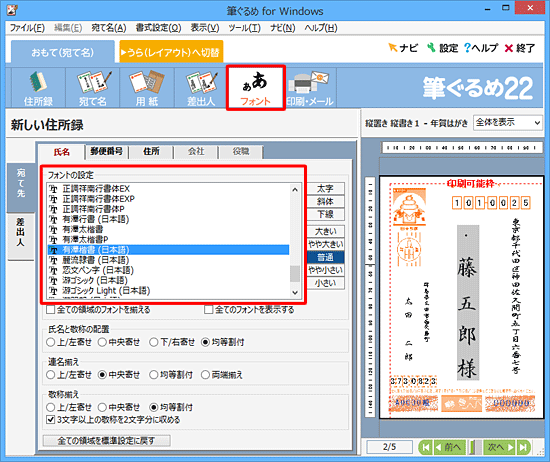Click the ナビ navigation arrow icon
The width and height of the screenshot is (550, 462).
[x=403, y=48]
